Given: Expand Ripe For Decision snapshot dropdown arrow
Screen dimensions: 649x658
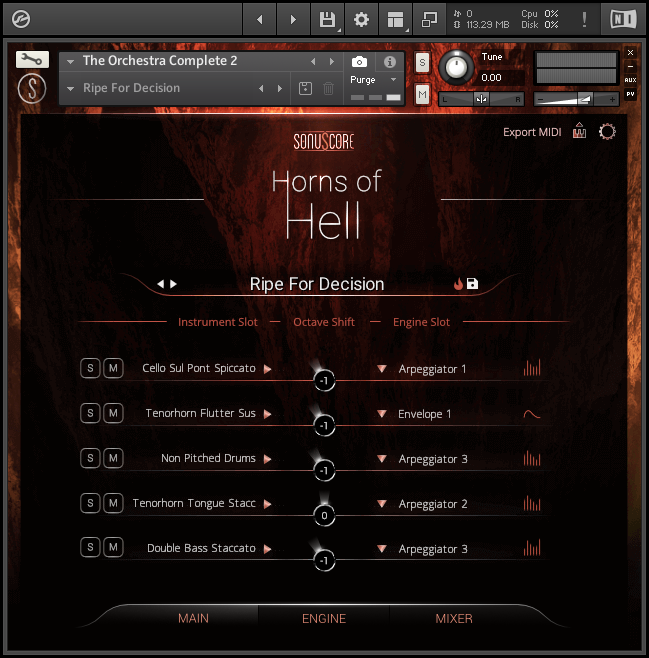Looking at the screenshot, I should [70, 89].
